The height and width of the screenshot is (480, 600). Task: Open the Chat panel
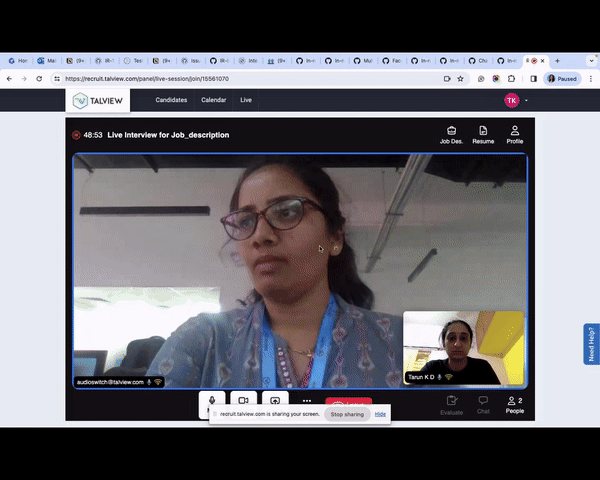[x=483, y=405]
